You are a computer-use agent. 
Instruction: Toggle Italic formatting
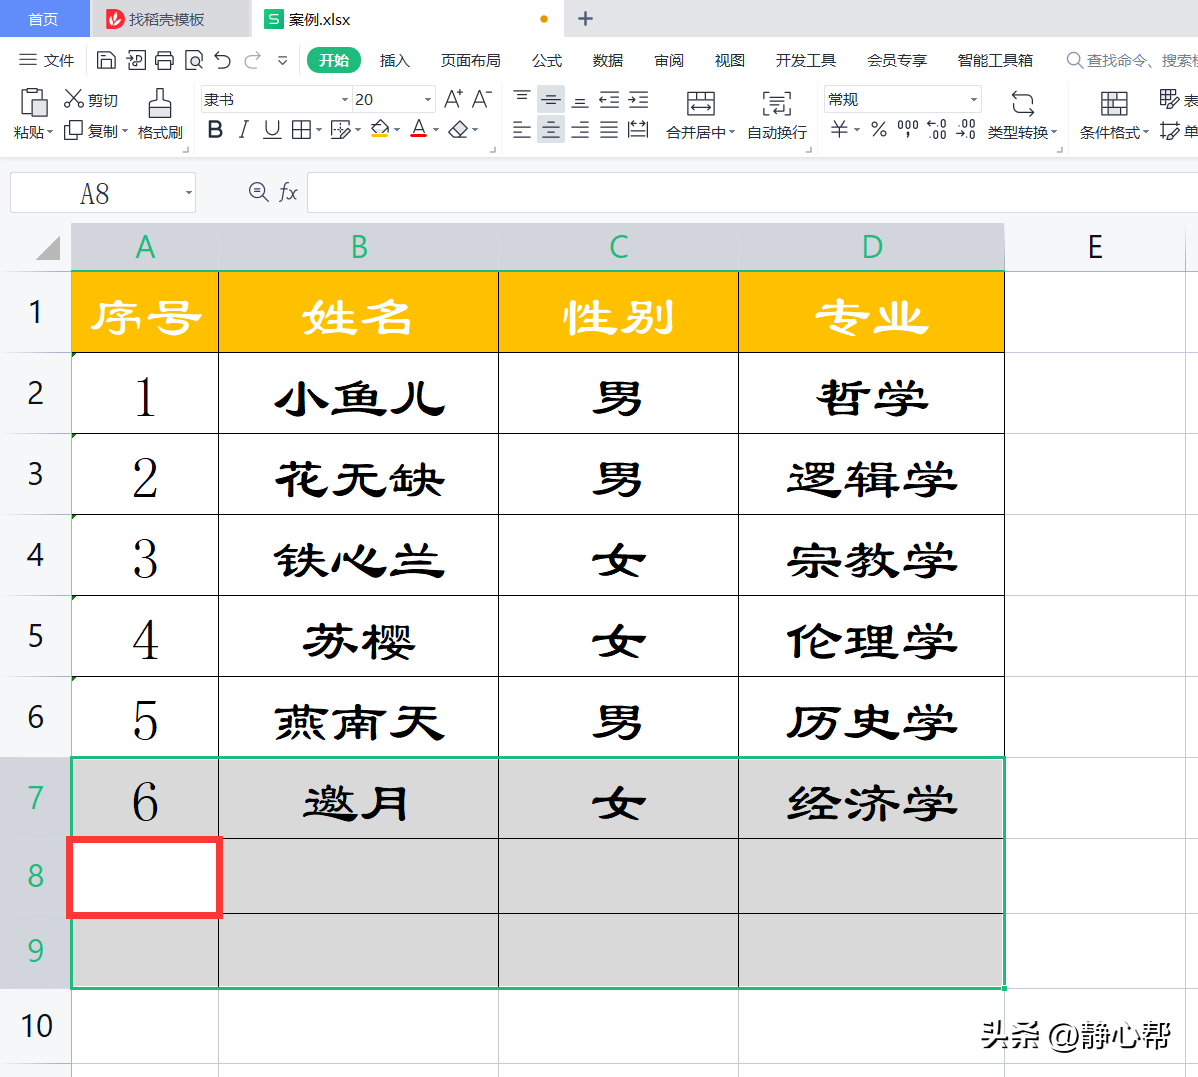[244, 130]
